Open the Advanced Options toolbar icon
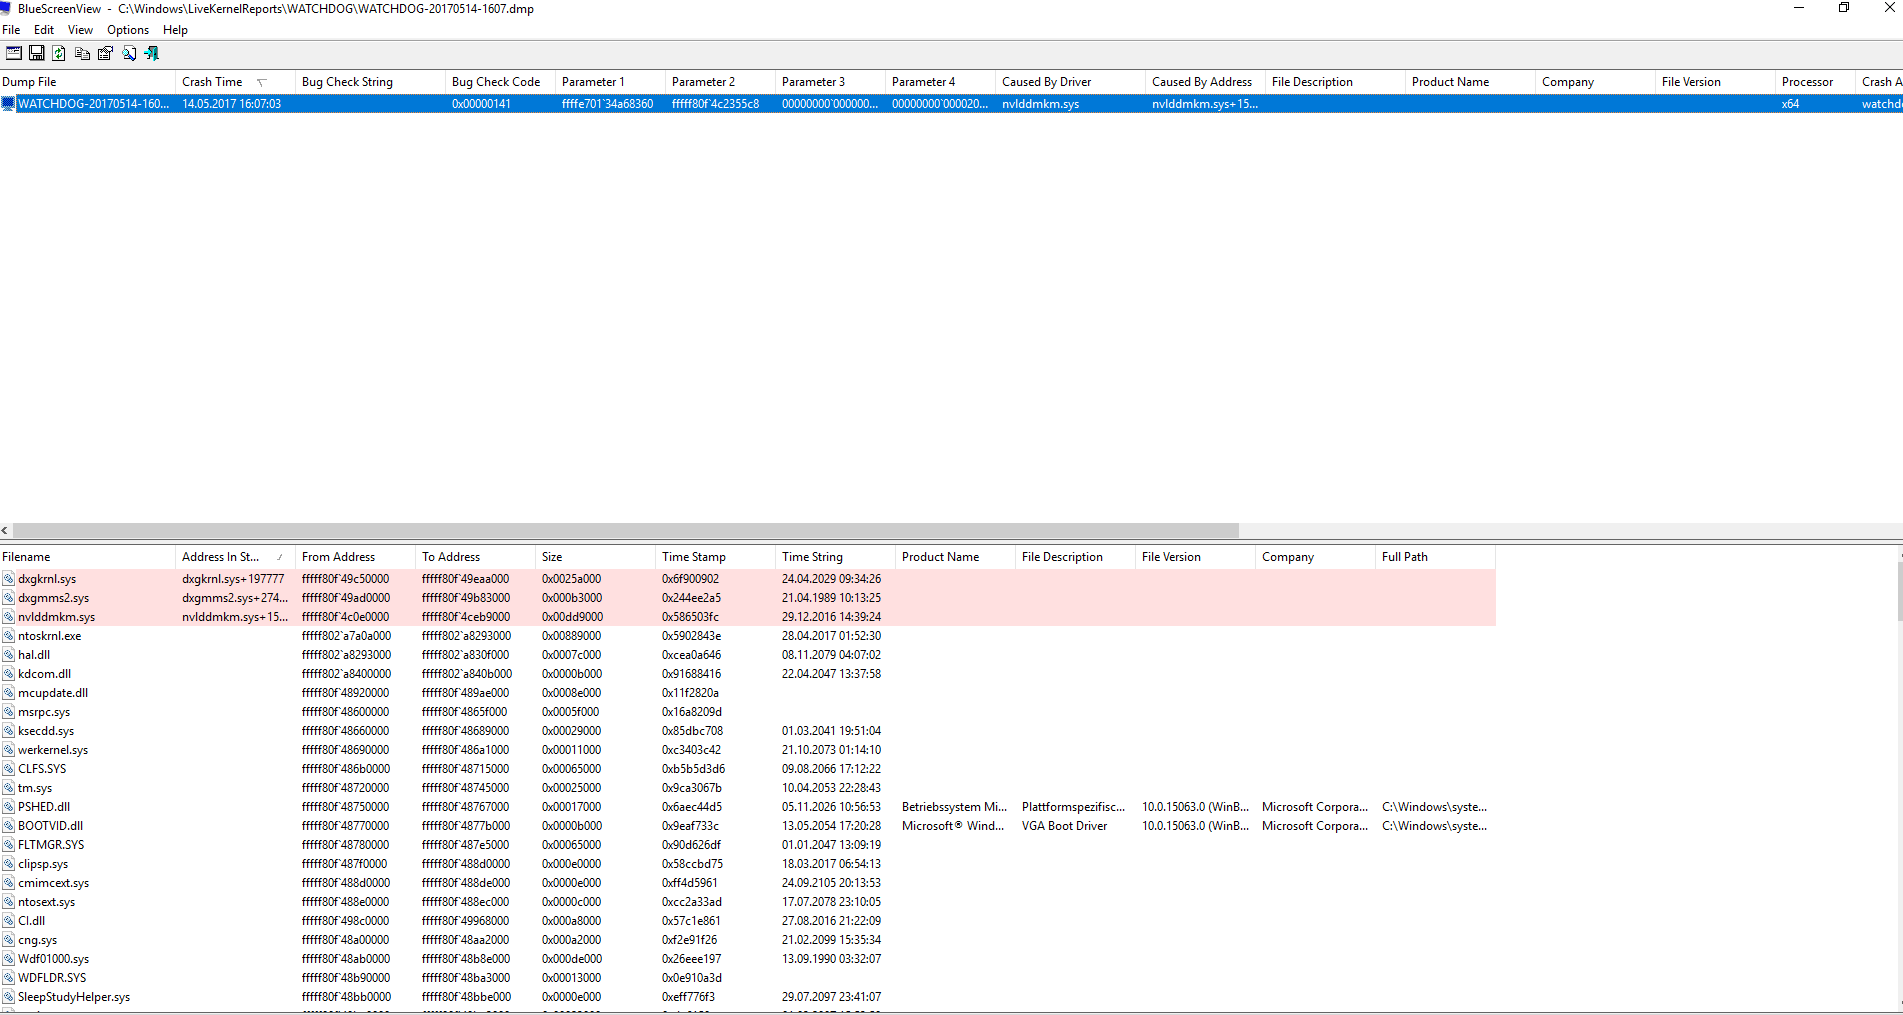 click(x=13, y=53)
